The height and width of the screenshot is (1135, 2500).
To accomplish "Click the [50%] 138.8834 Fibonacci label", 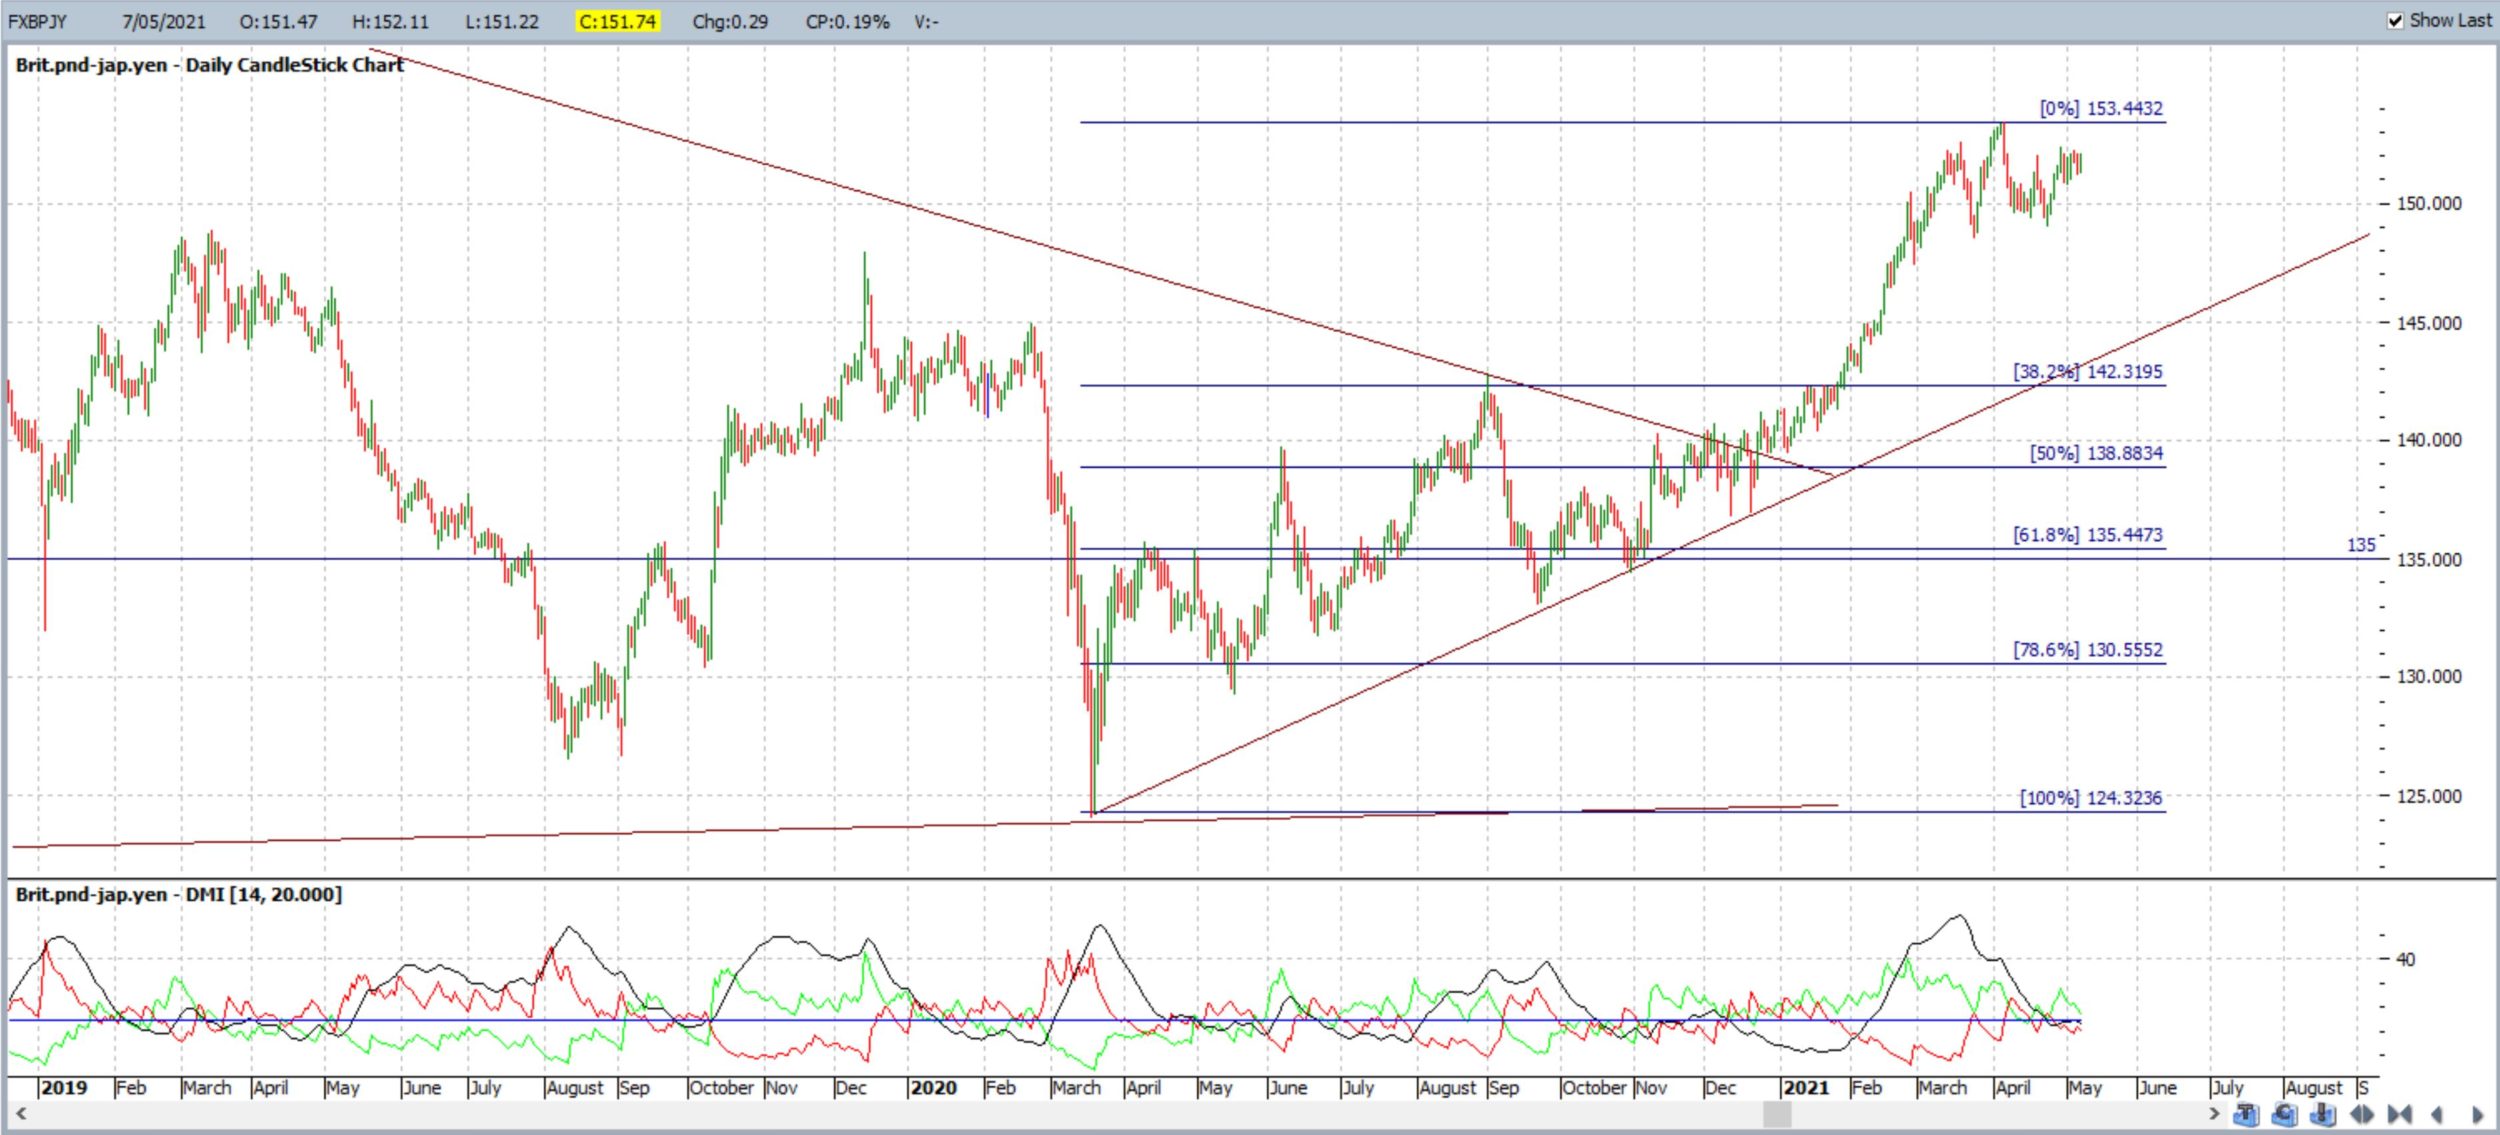I will [2096, 453].
